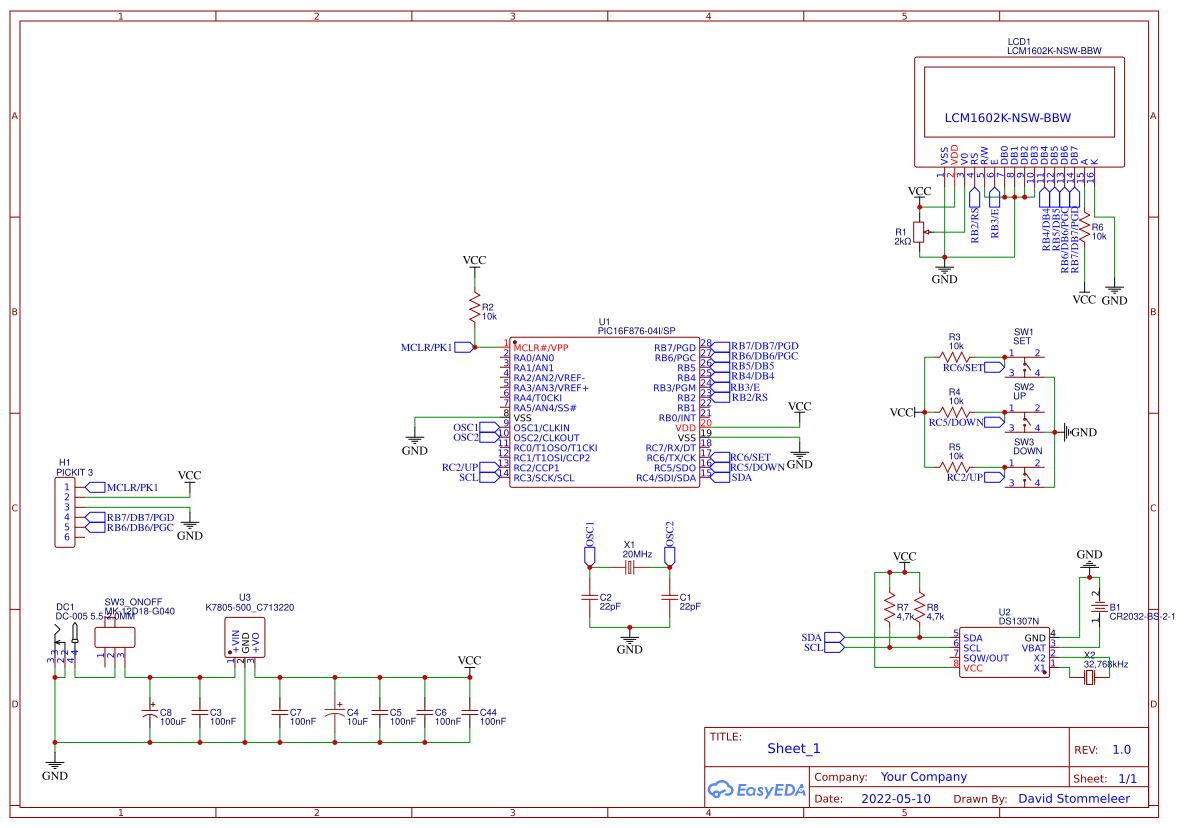
Task: Click the 'PIC16F876-04I/SP' part name text
Action: [637, 330]
